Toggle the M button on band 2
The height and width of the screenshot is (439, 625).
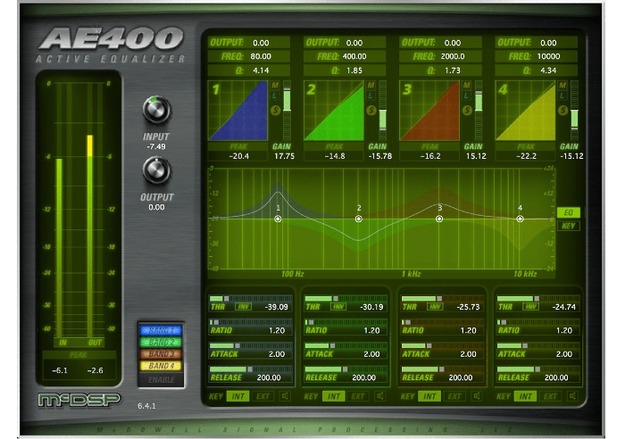tap(371, 85)
